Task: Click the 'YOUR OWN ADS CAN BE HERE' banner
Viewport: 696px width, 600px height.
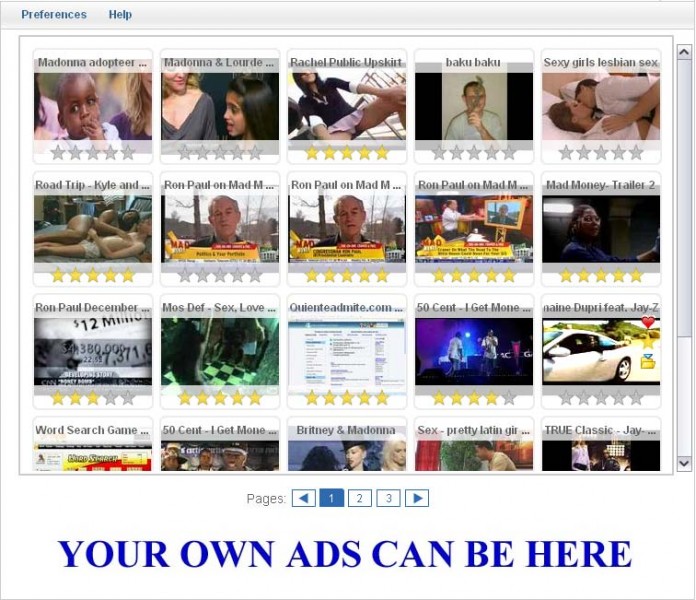Action: (x=345, y=554)
